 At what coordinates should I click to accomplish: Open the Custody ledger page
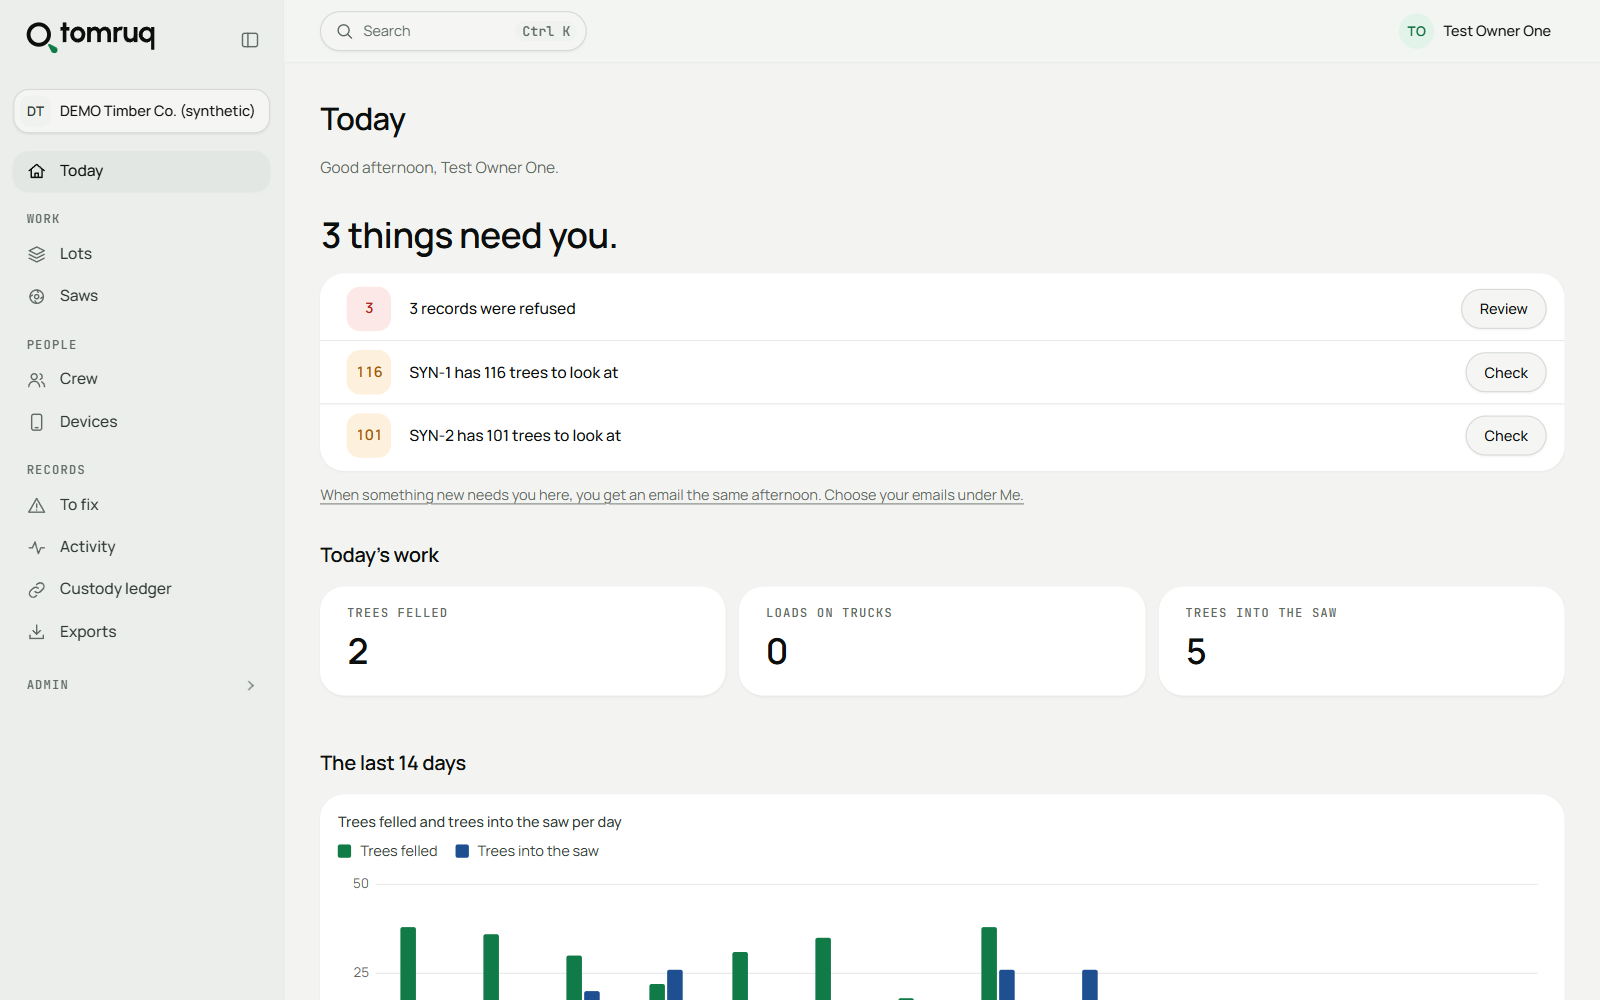(142, 589)
